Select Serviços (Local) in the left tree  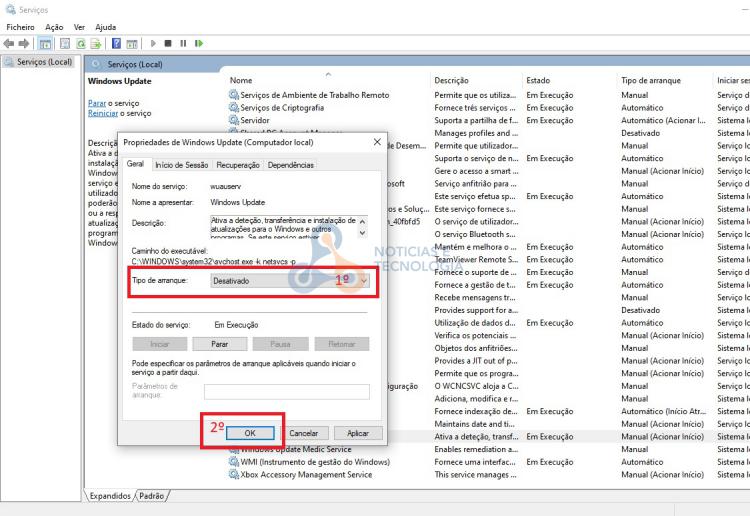point(44,62)
